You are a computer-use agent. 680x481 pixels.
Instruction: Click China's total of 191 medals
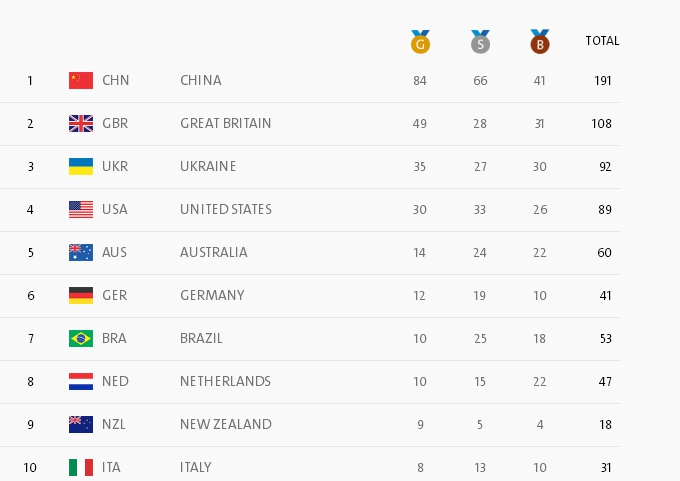[601, 80]
